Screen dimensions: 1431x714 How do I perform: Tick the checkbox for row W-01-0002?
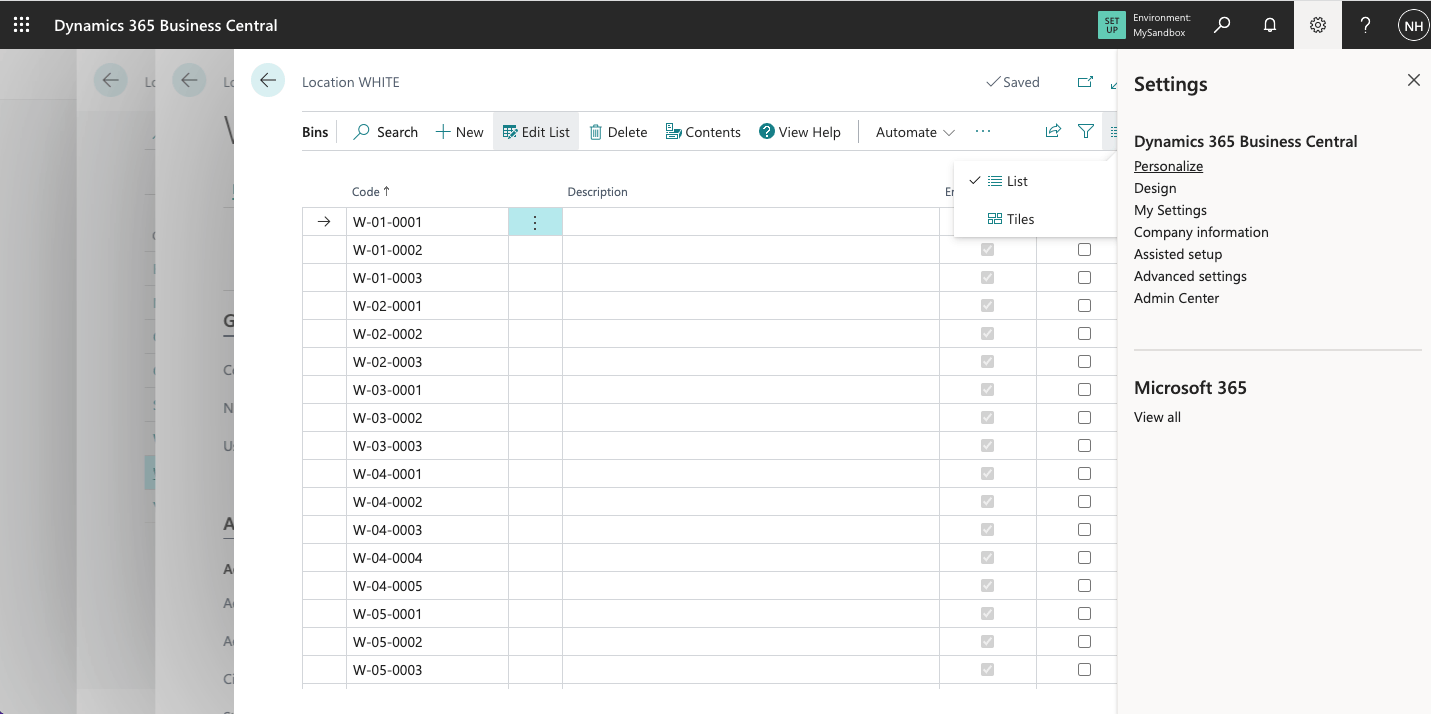point(1084,250)
